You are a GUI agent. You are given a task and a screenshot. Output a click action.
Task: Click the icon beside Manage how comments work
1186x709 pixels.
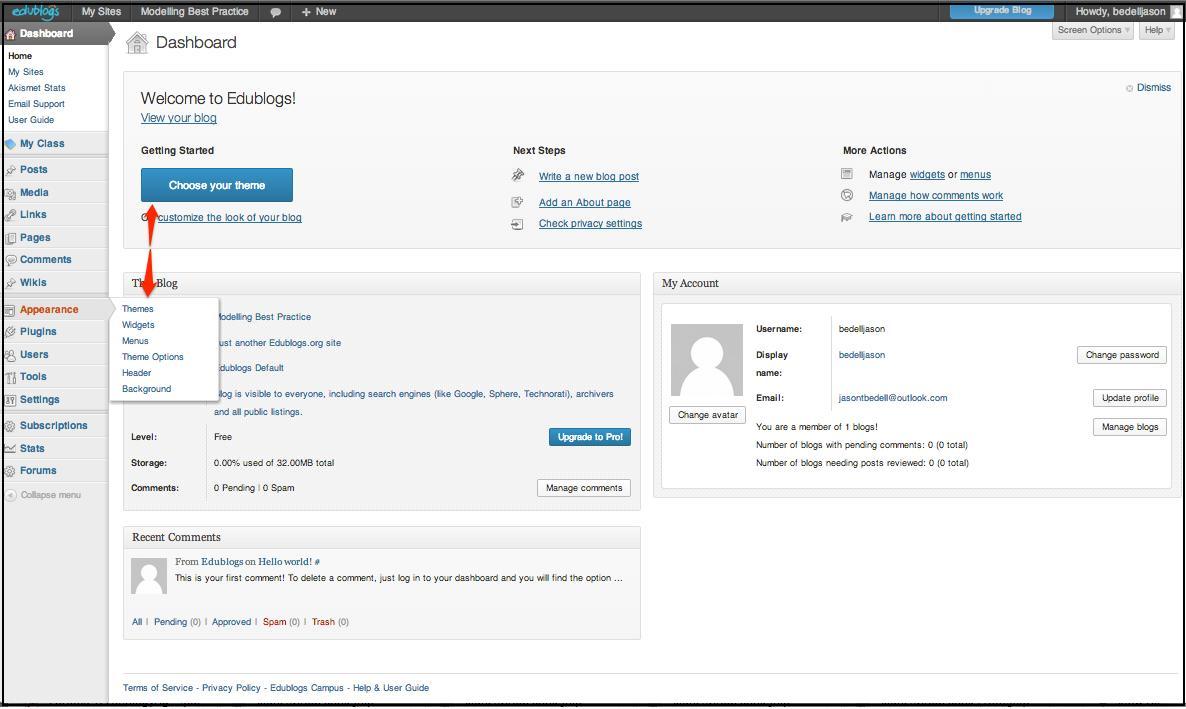pos(847,195)
